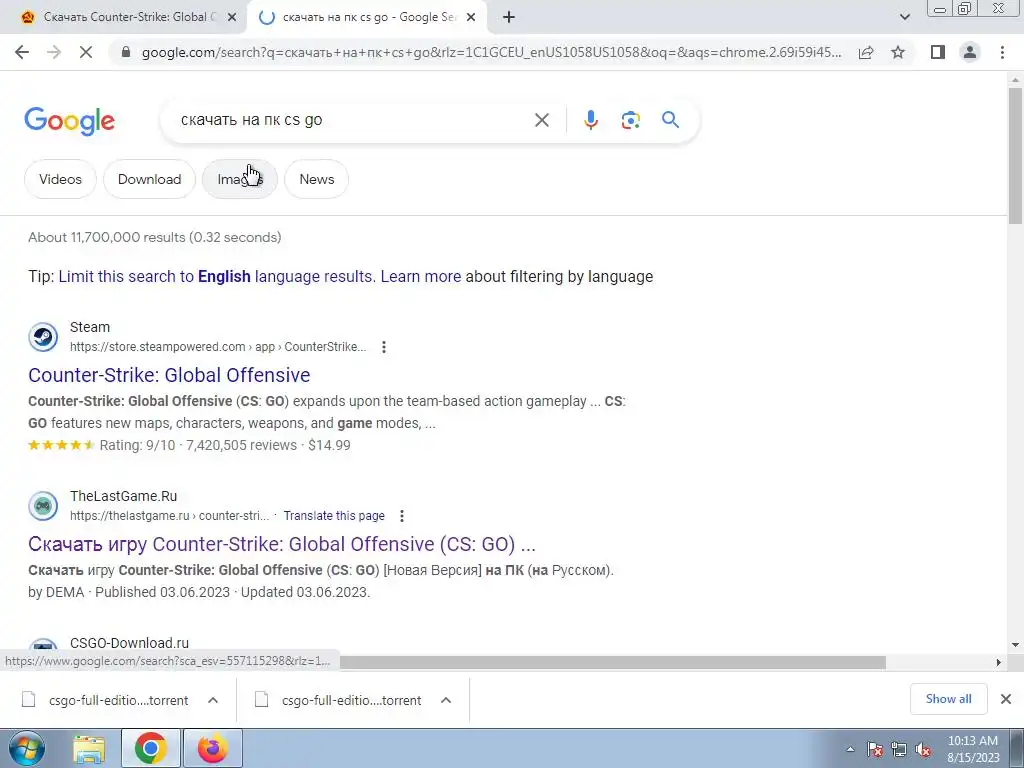Select the Images filter chip
Image resolution: width=1024 pixels, height=768 pixels.
[240, 179]
